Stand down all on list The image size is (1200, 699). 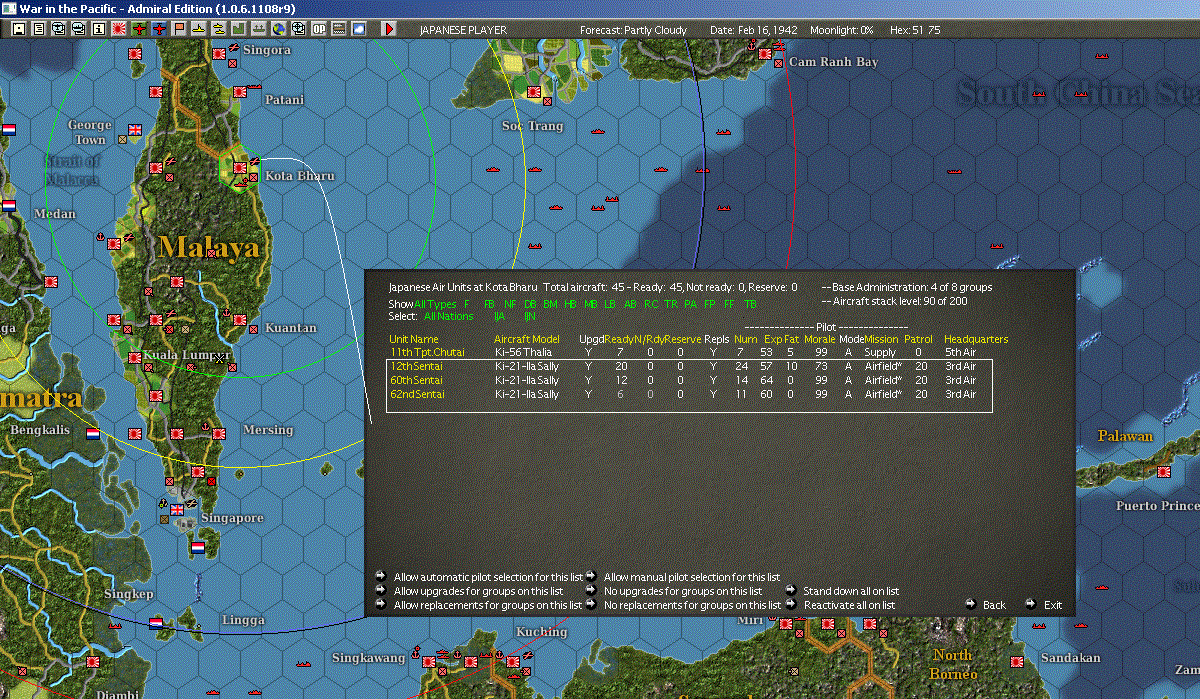tap(851, 591)
